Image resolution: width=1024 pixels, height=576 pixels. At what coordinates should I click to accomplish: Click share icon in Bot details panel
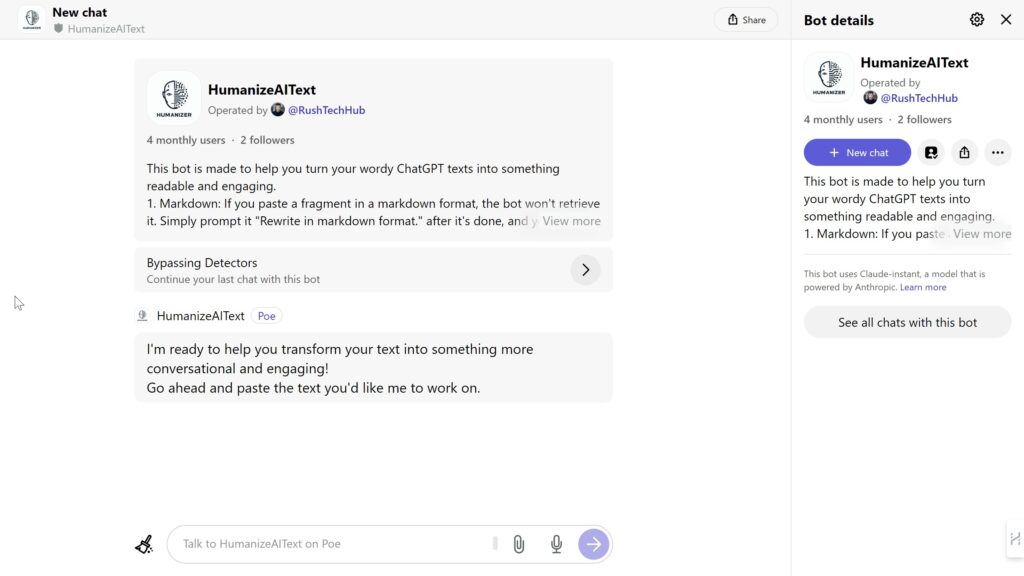(x=964, y=152)
